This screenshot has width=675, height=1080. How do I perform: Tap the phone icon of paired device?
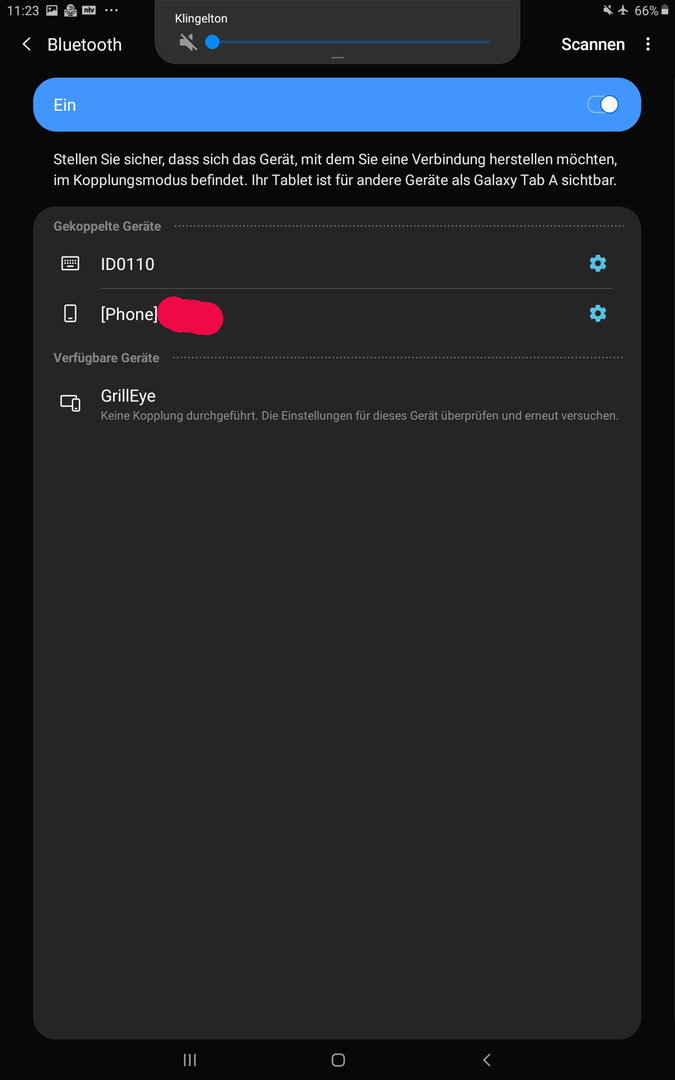tap(70, 313)
